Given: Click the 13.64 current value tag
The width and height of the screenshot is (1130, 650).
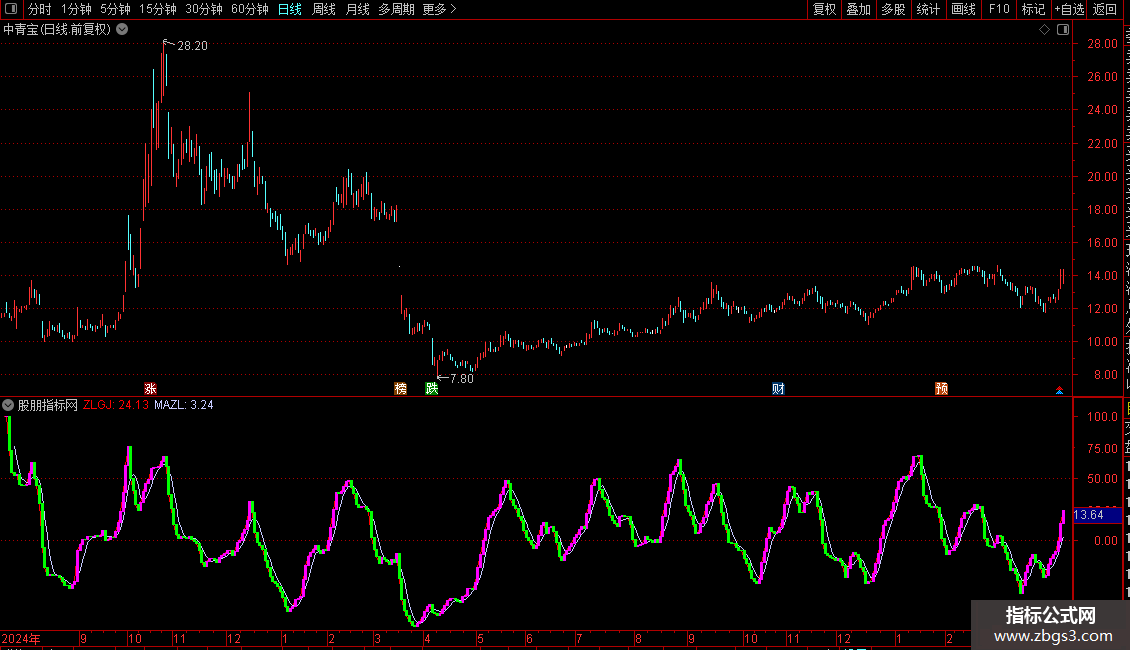Looking at the screenshot, I should click(1097, 515).
